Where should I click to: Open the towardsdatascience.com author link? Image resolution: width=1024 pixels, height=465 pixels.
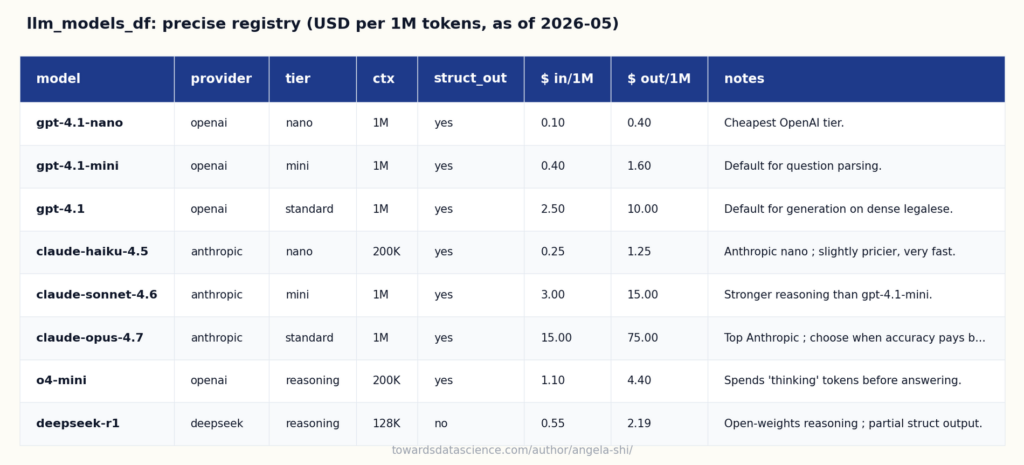point(512,451)
